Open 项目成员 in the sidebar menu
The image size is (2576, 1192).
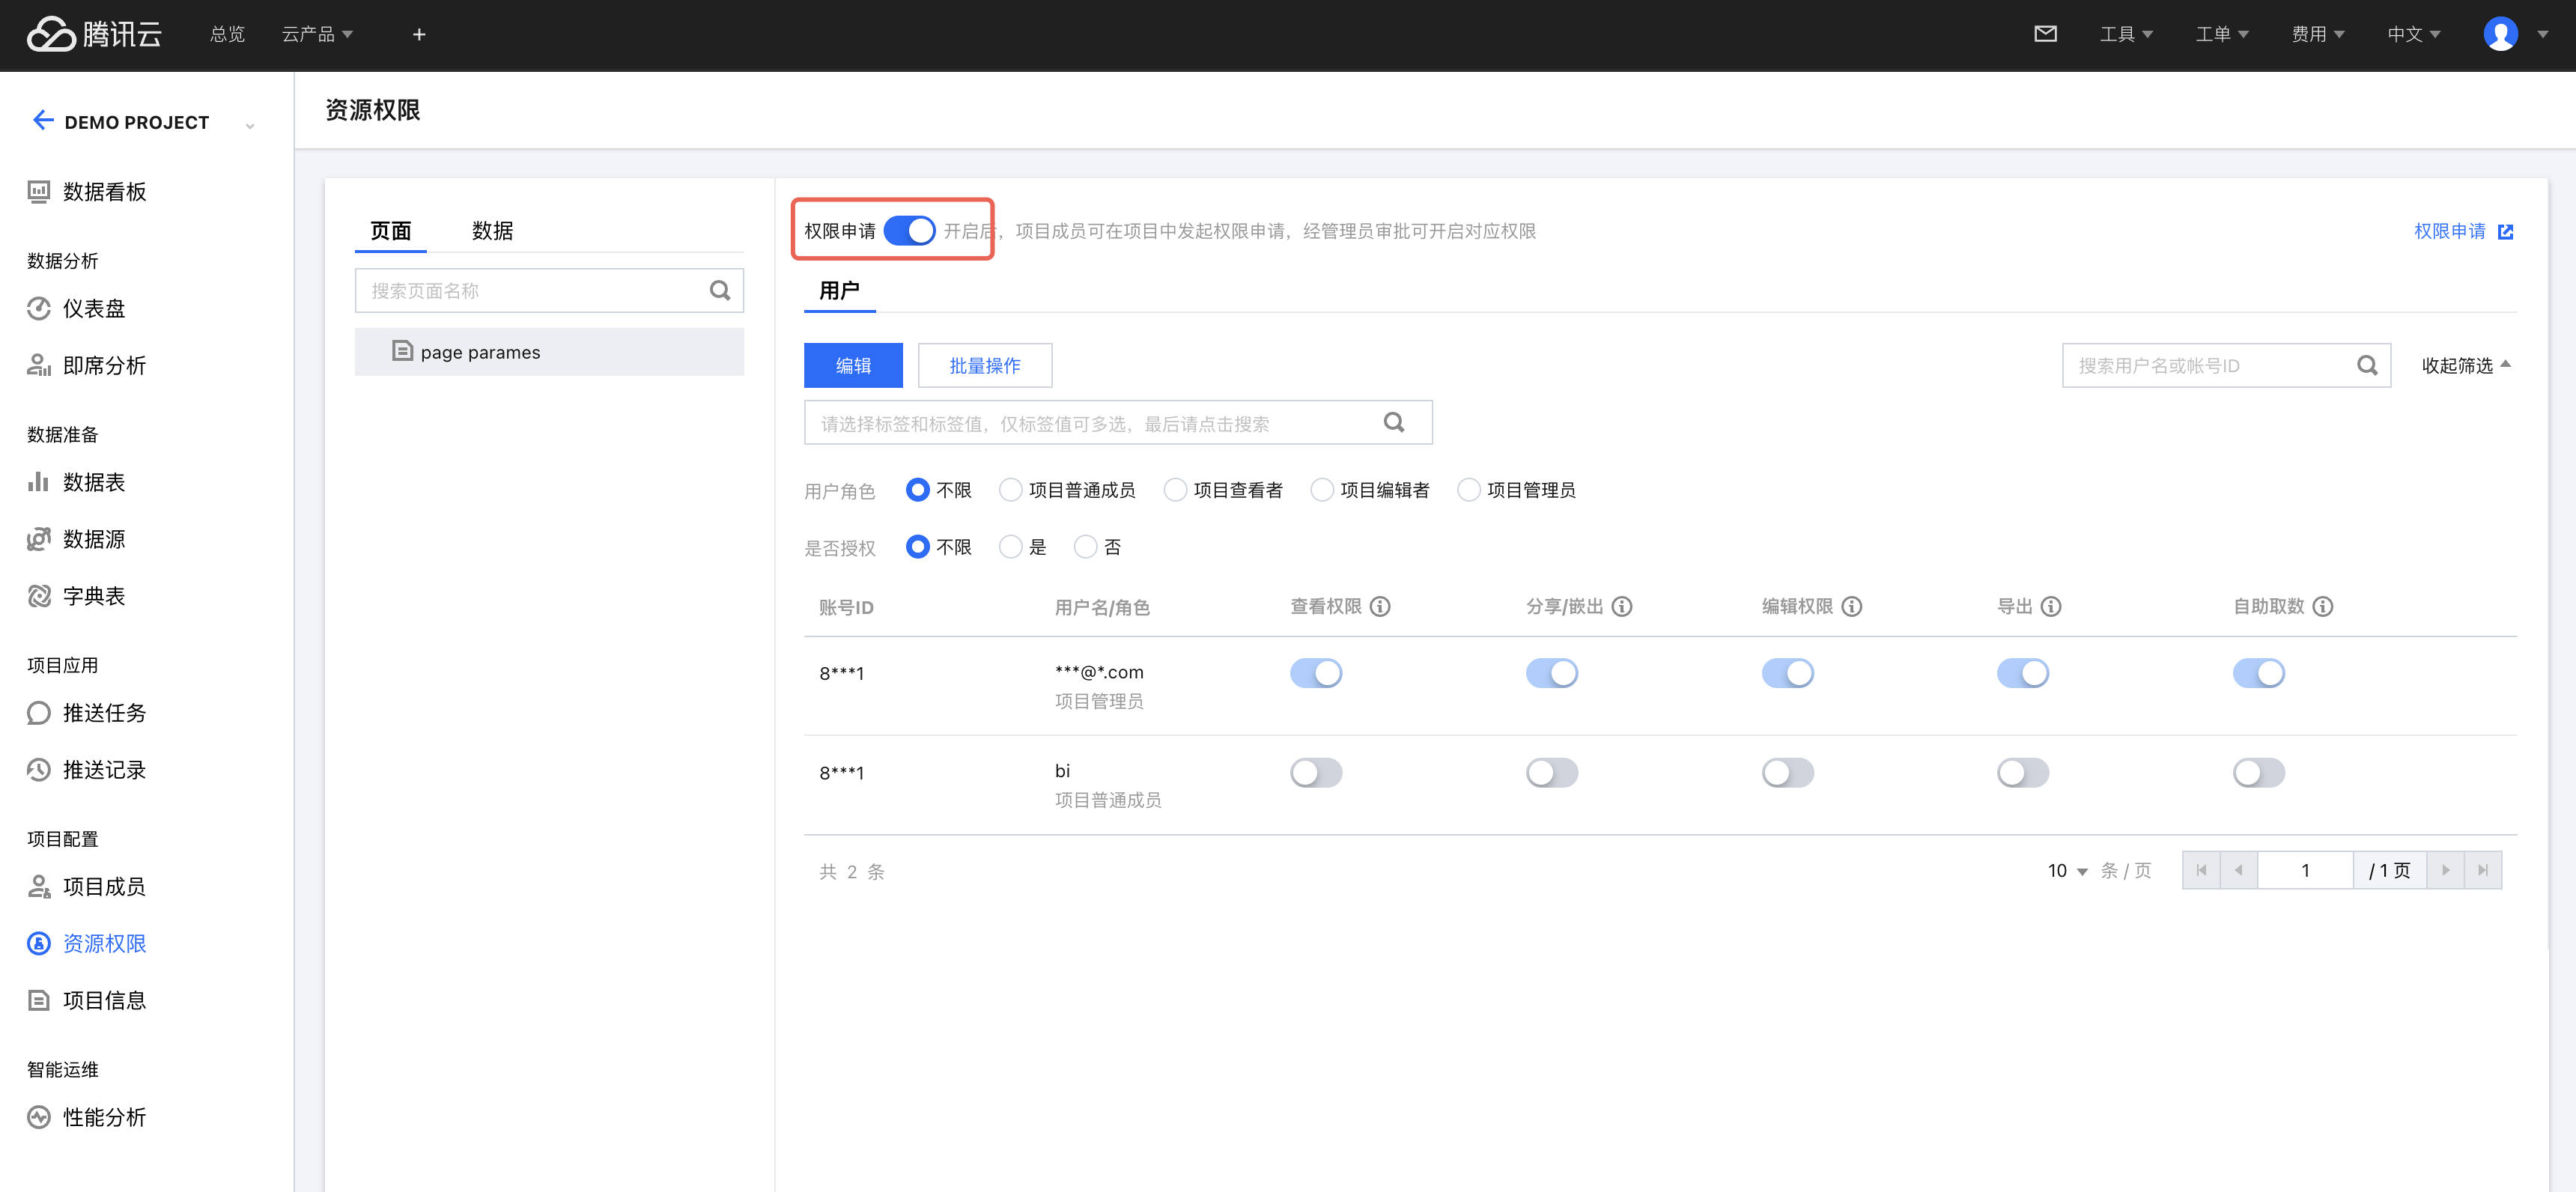click(104, 886)
